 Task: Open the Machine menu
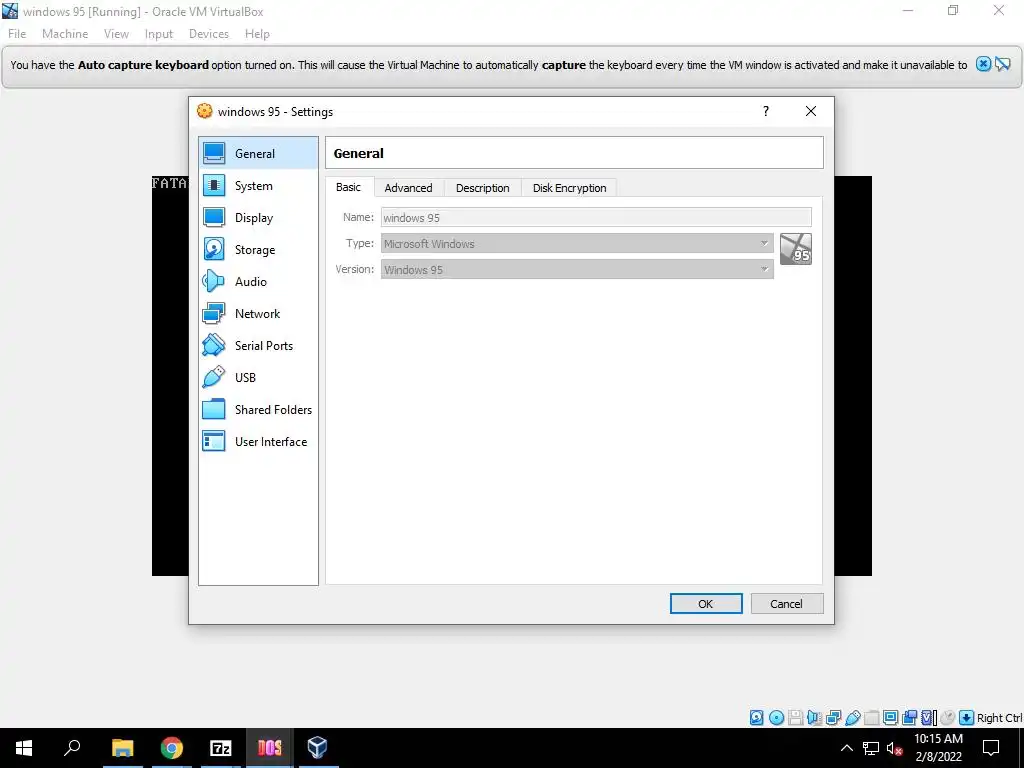point(65,34)
